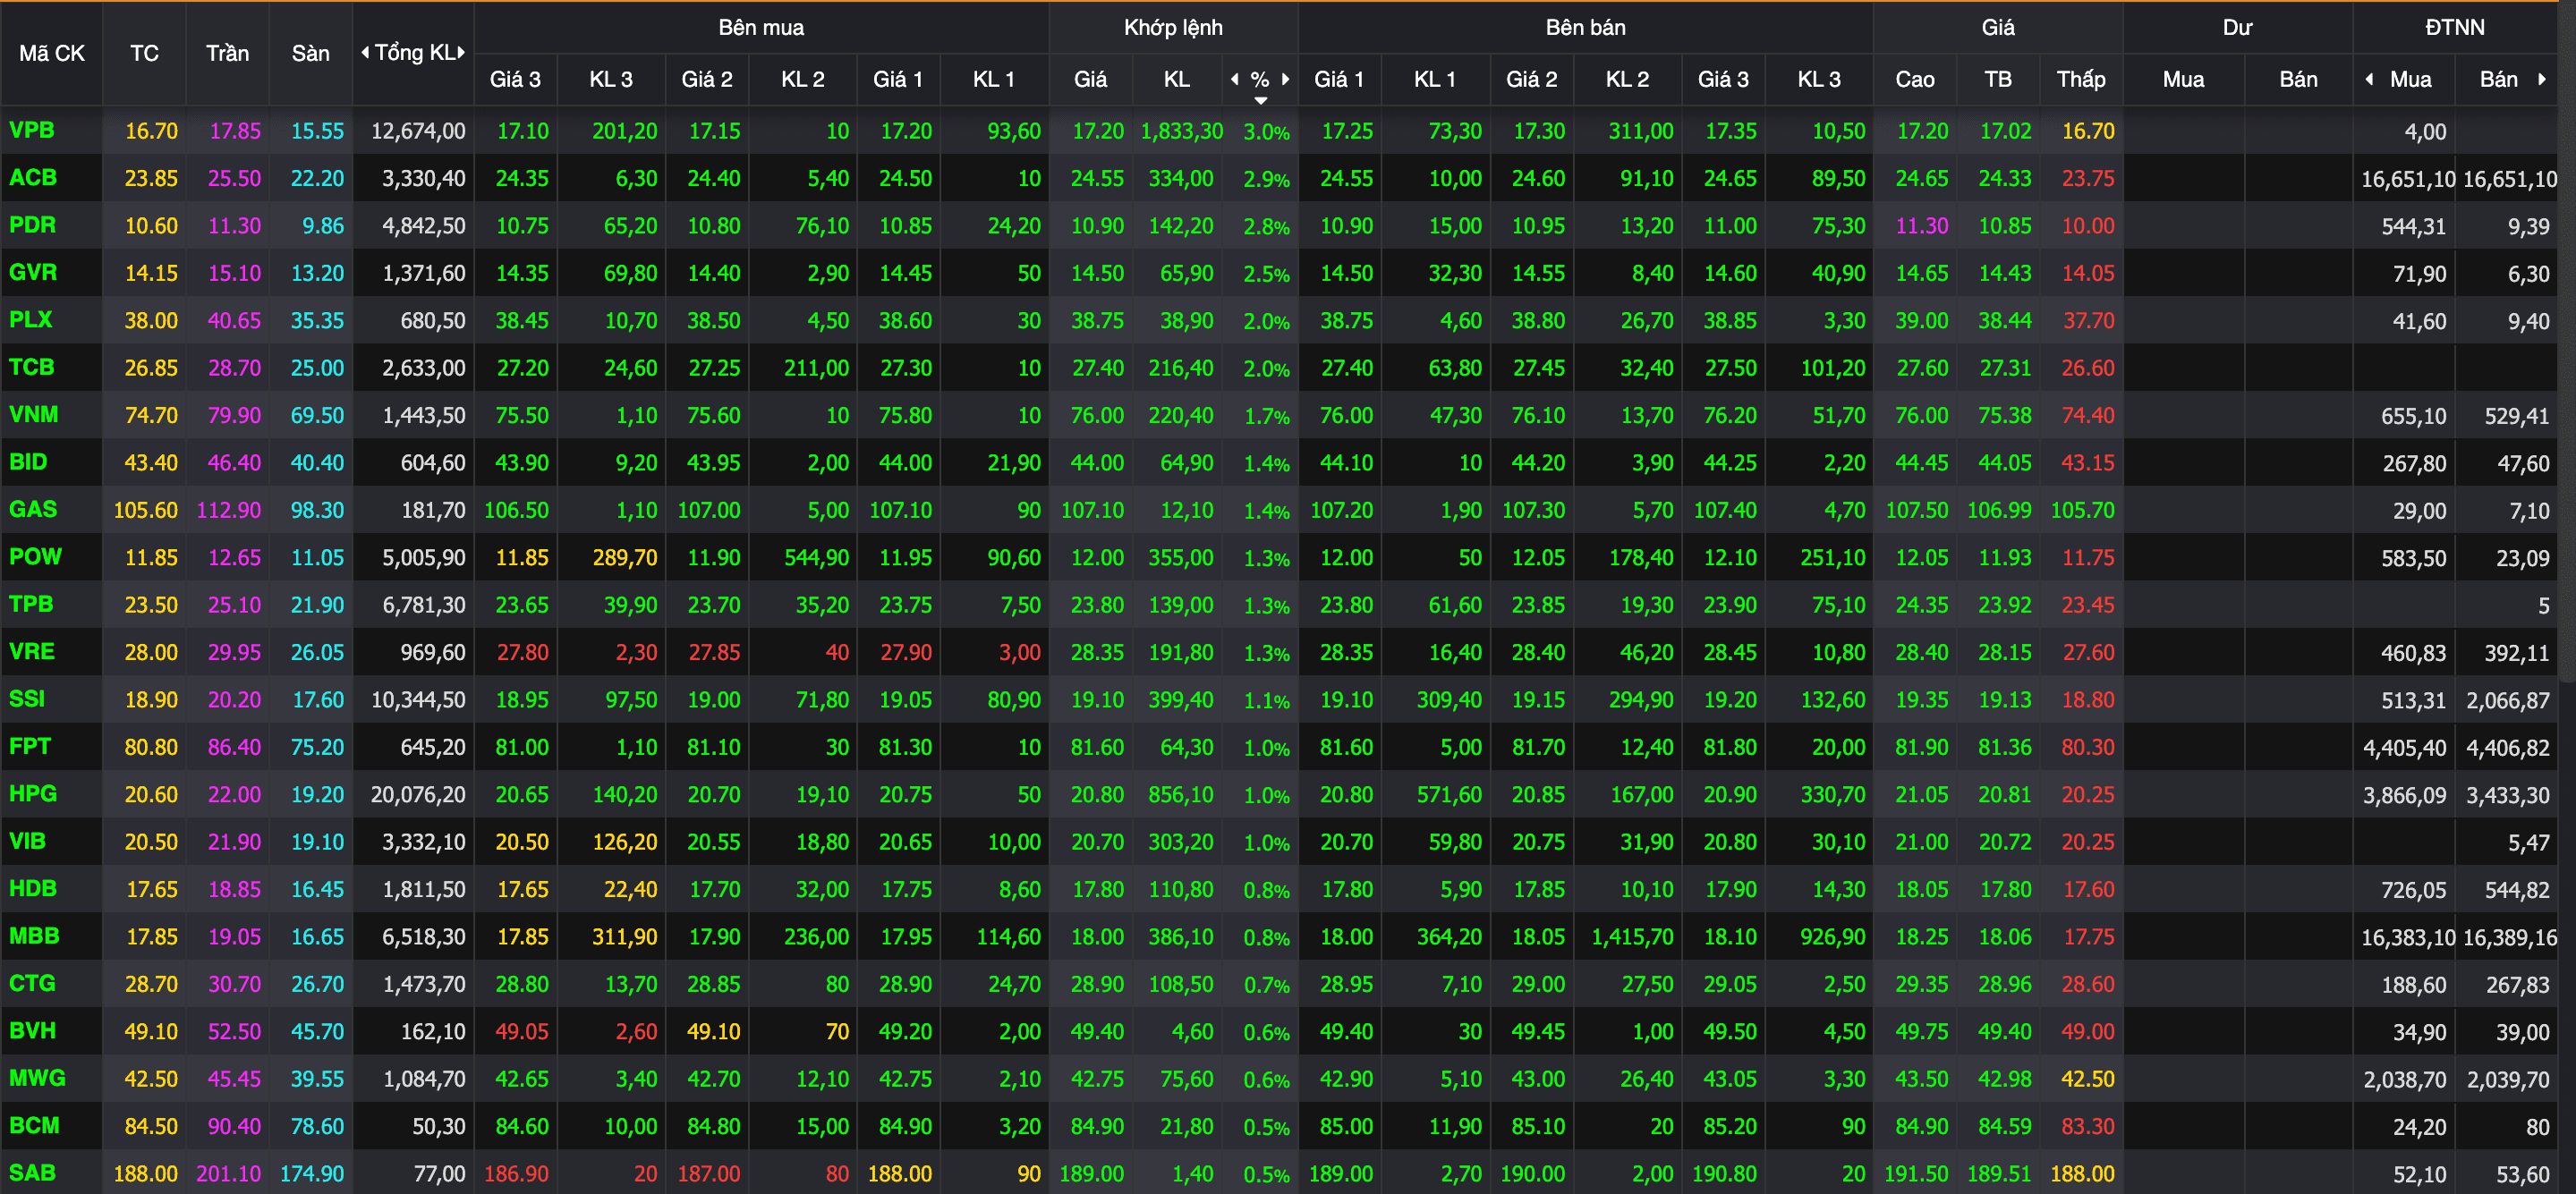Click the Dư Mua column header

tap(2183, 79)
